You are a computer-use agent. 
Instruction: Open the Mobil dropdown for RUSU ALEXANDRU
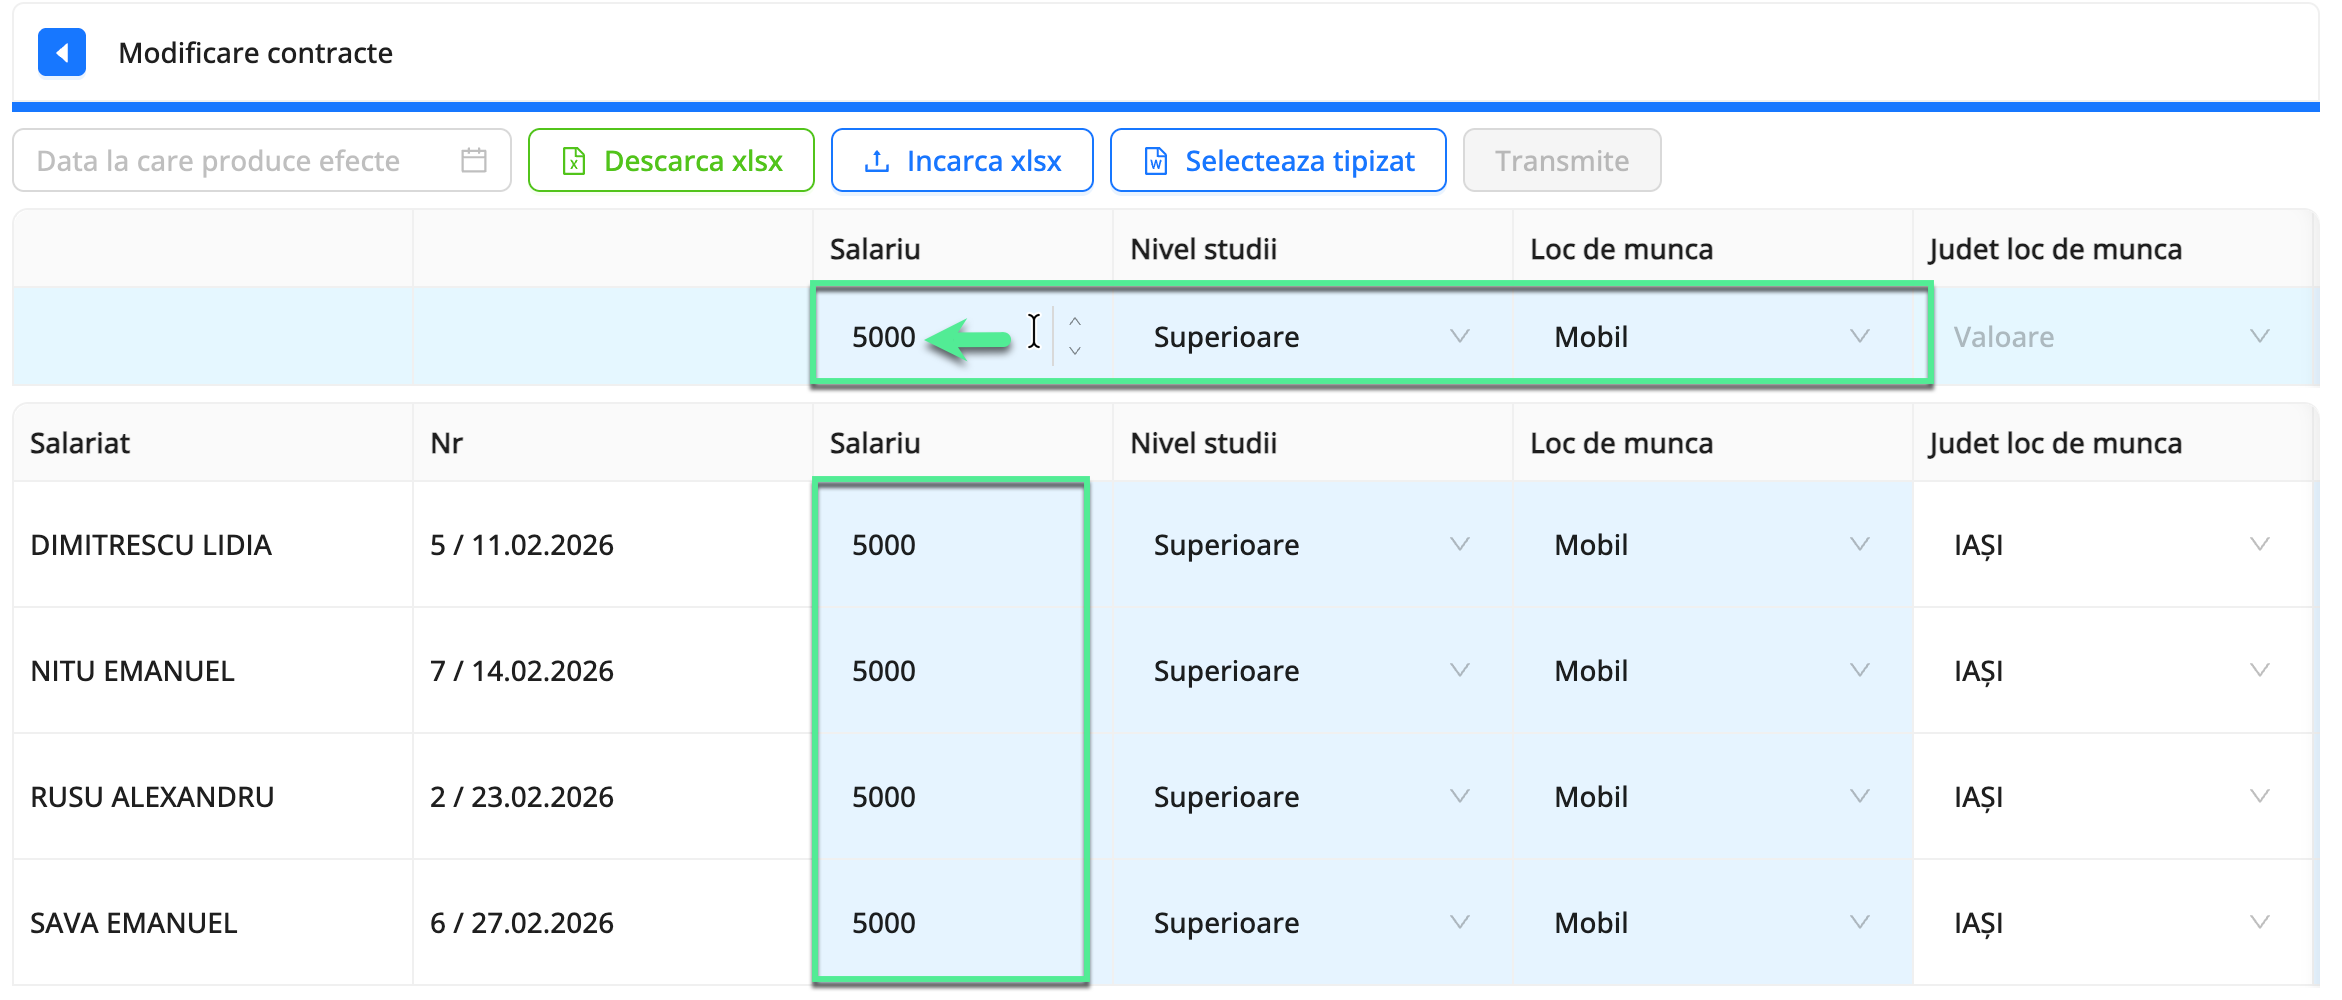(1859, 796)
